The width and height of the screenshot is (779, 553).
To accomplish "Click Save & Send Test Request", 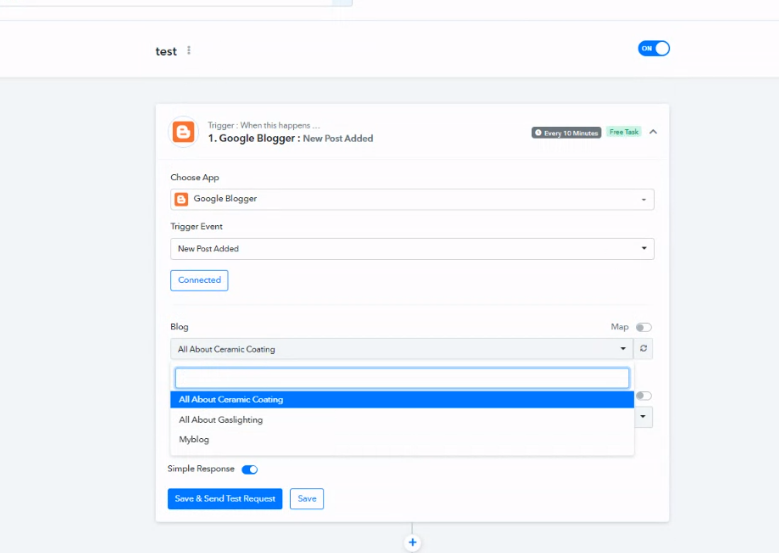I will coord(225,498).
